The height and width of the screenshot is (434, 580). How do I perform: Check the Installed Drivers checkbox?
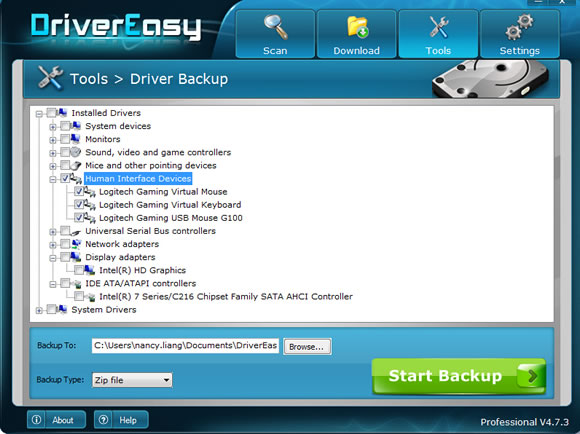(x=51, y=112)
